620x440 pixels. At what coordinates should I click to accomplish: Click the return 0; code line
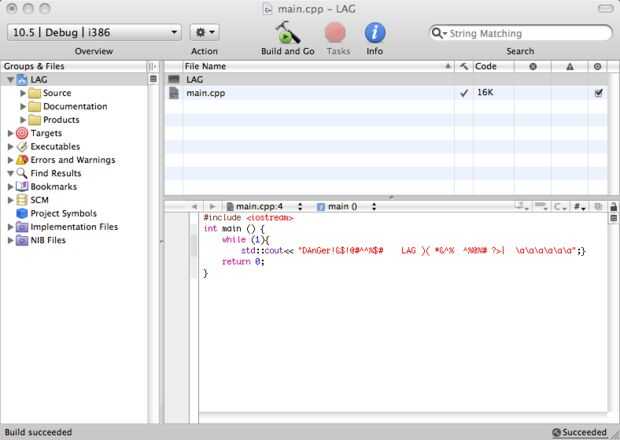[x=243, y=262]
